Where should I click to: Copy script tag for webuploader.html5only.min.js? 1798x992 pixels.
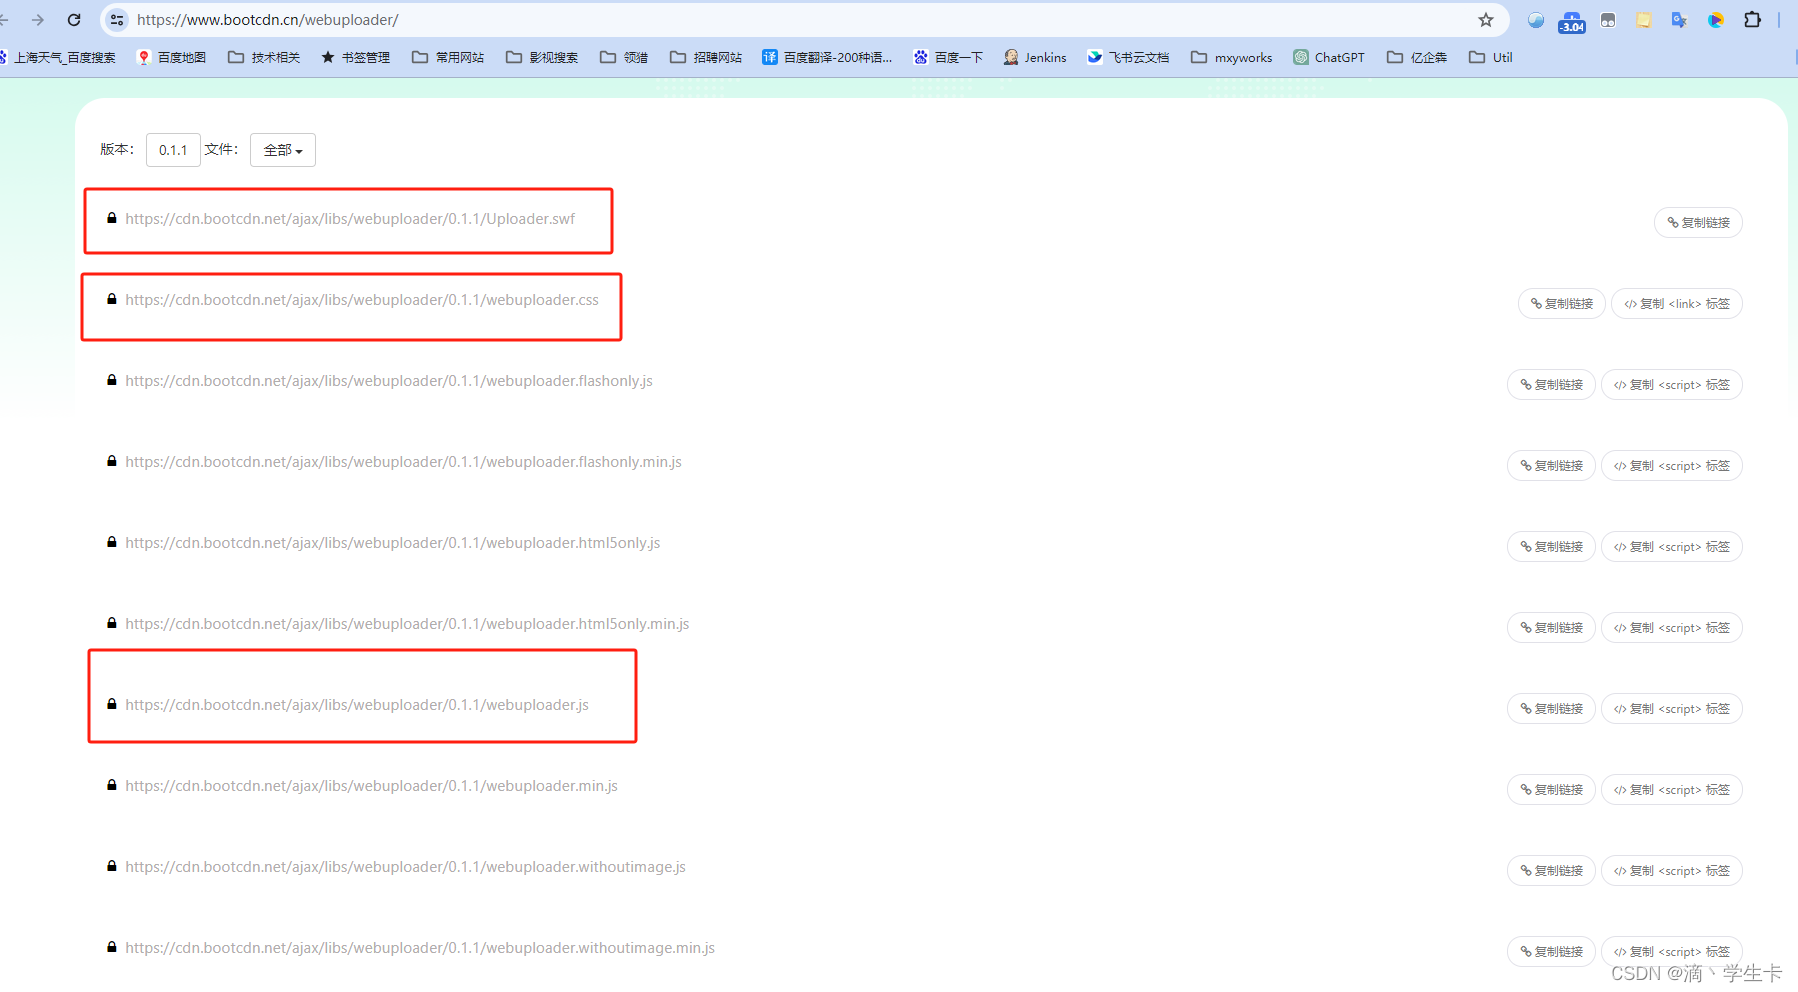coord(1672,628)
